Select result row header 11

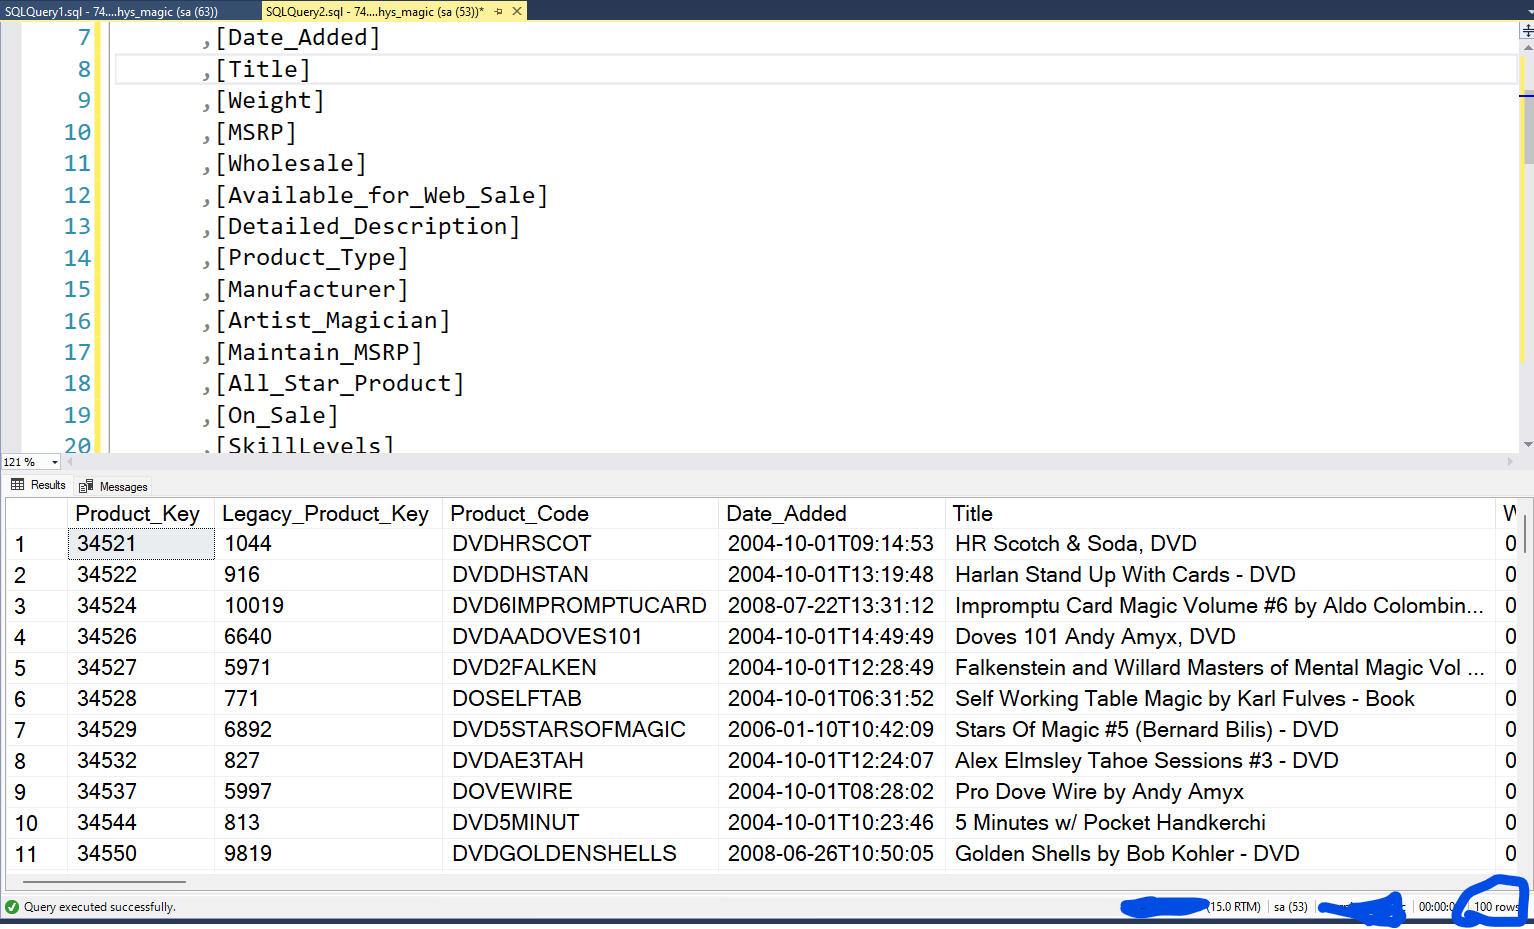tap(36, 854)
